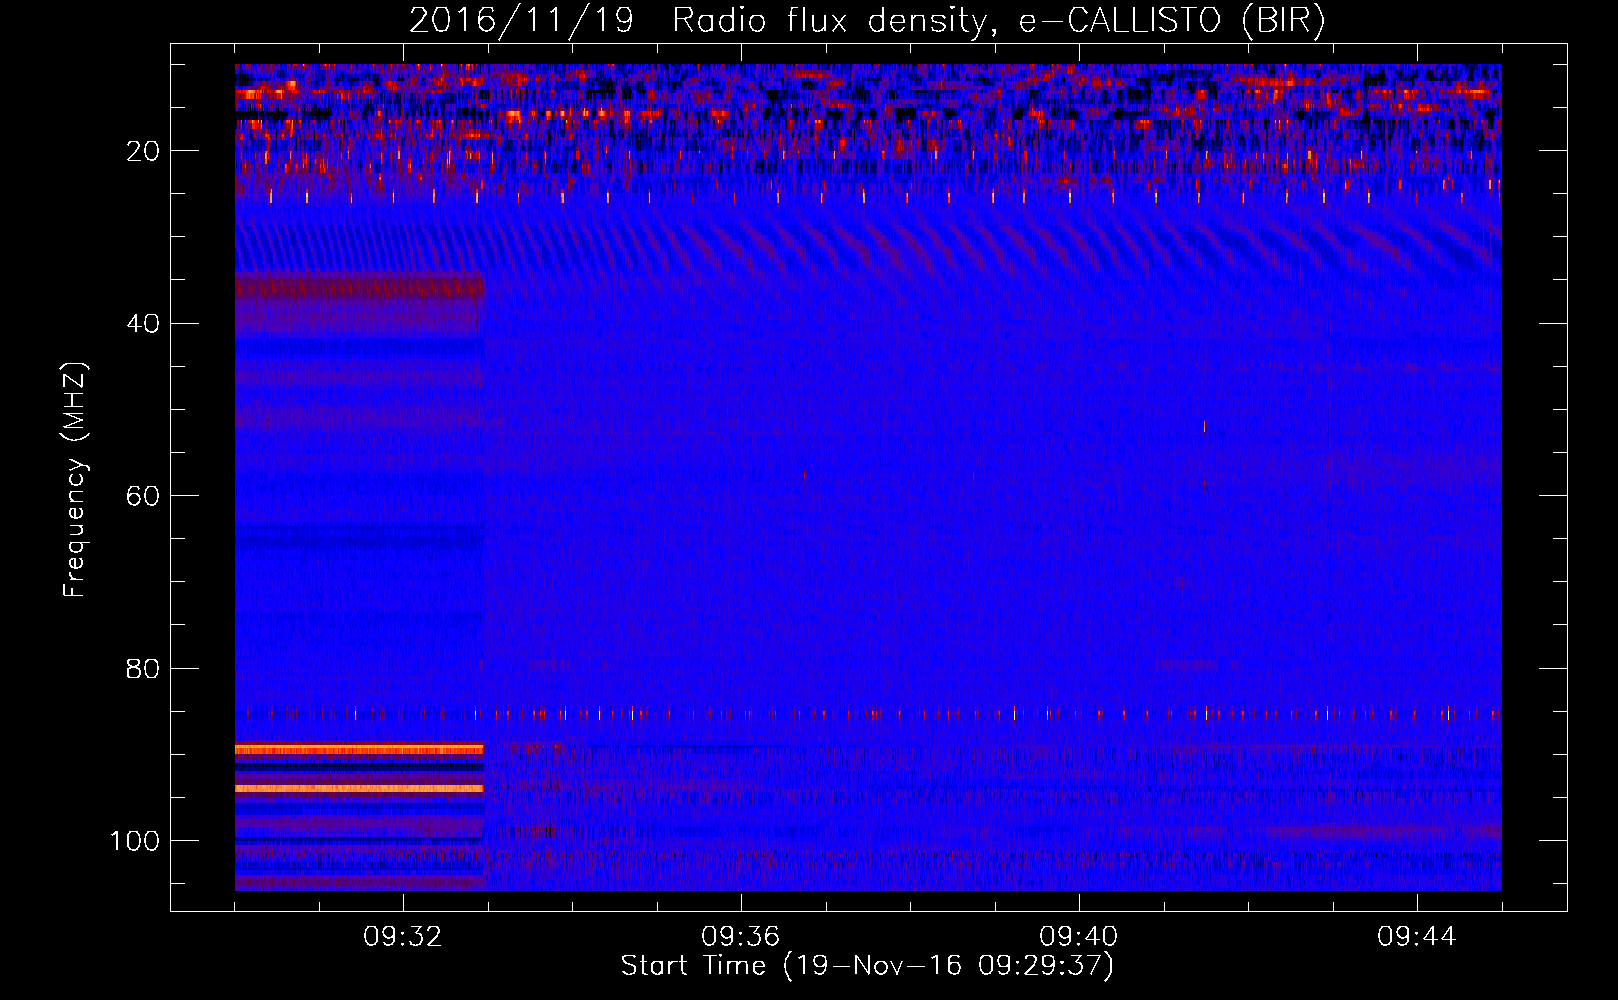Image resolution: width=1618 pixels, height=1000 pixels.
Task: Click the '60' frequency tick label
Action: click(x=144, y=497)
